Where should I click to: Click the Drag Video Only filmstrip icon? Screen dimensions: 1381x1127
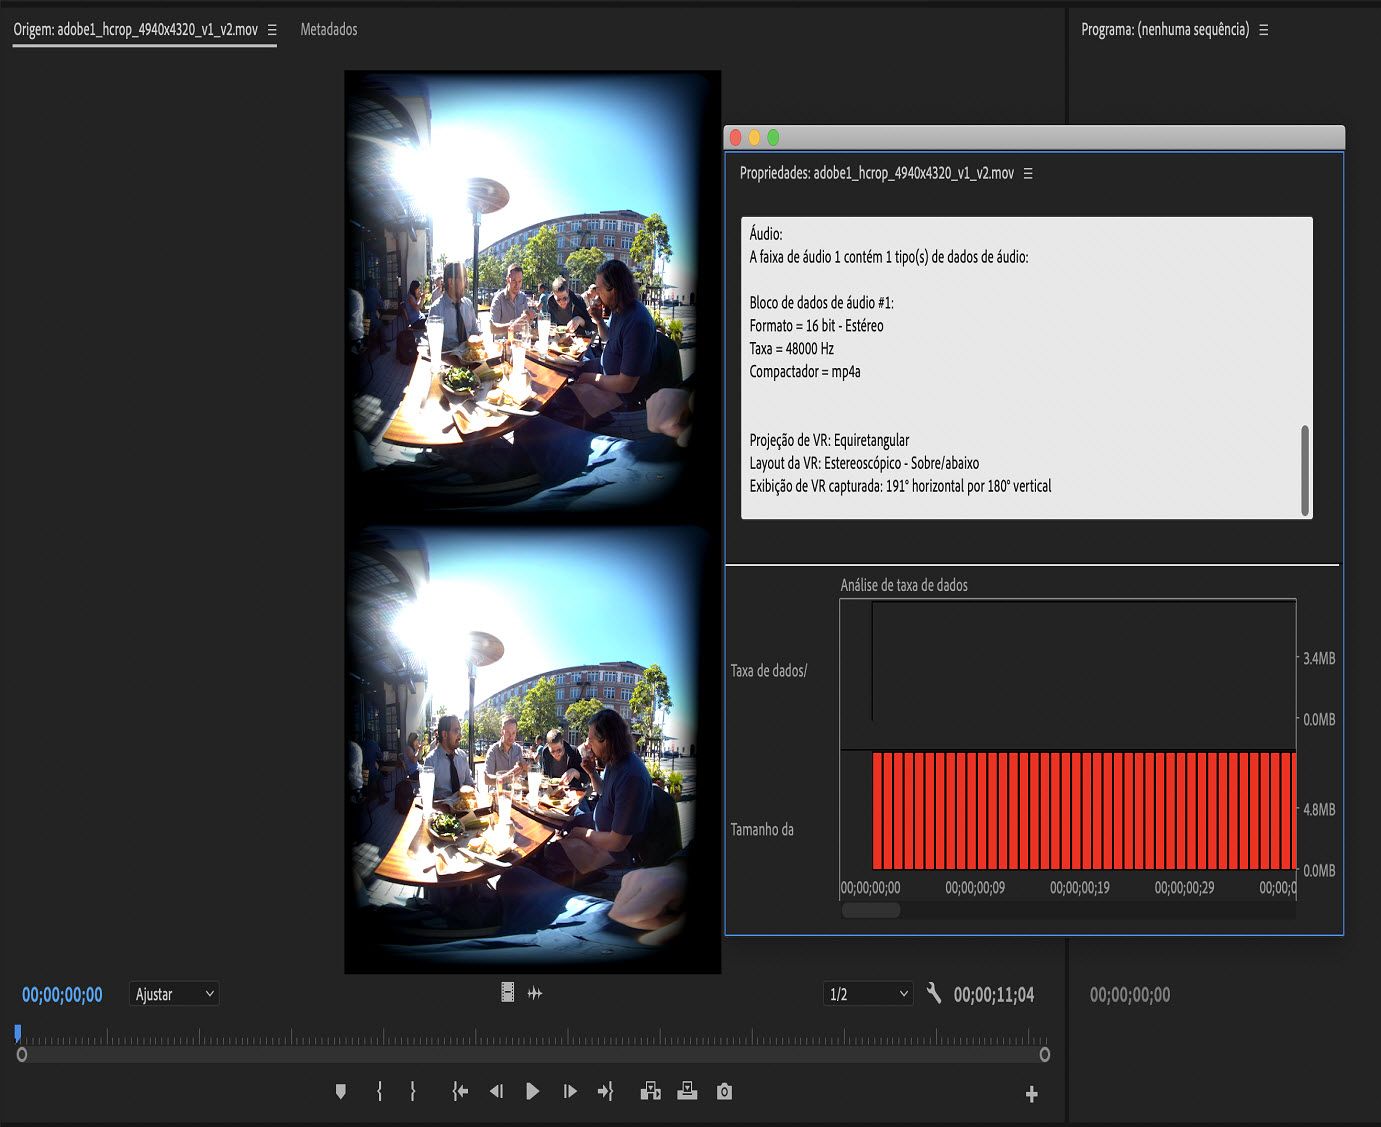(x=506, y=992)
